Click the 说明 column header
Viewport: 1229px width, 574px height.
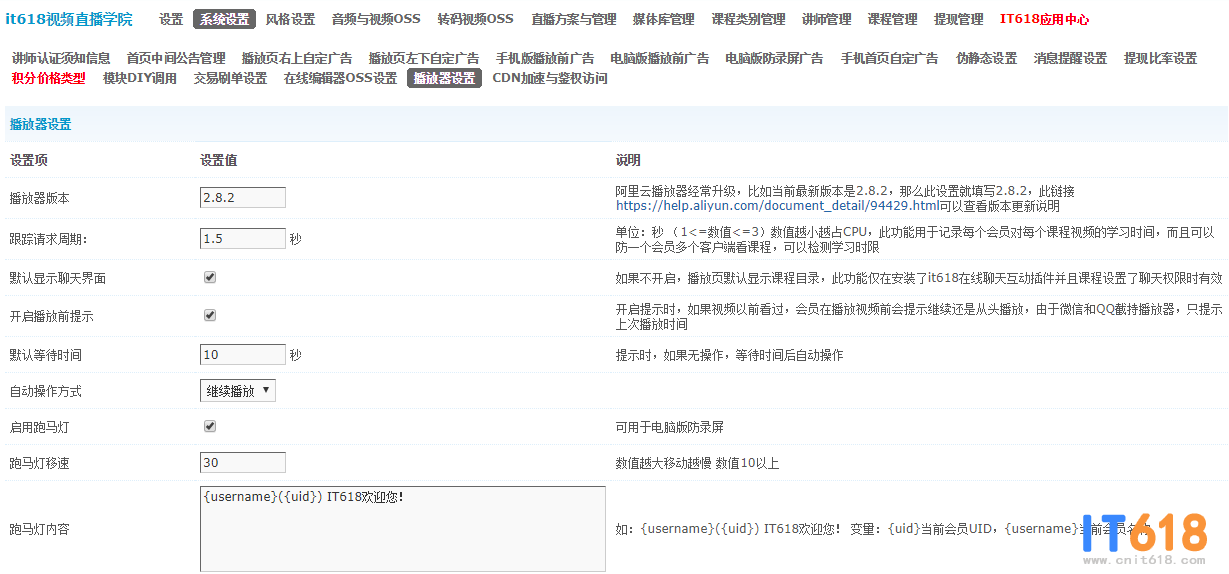(628, 160)
